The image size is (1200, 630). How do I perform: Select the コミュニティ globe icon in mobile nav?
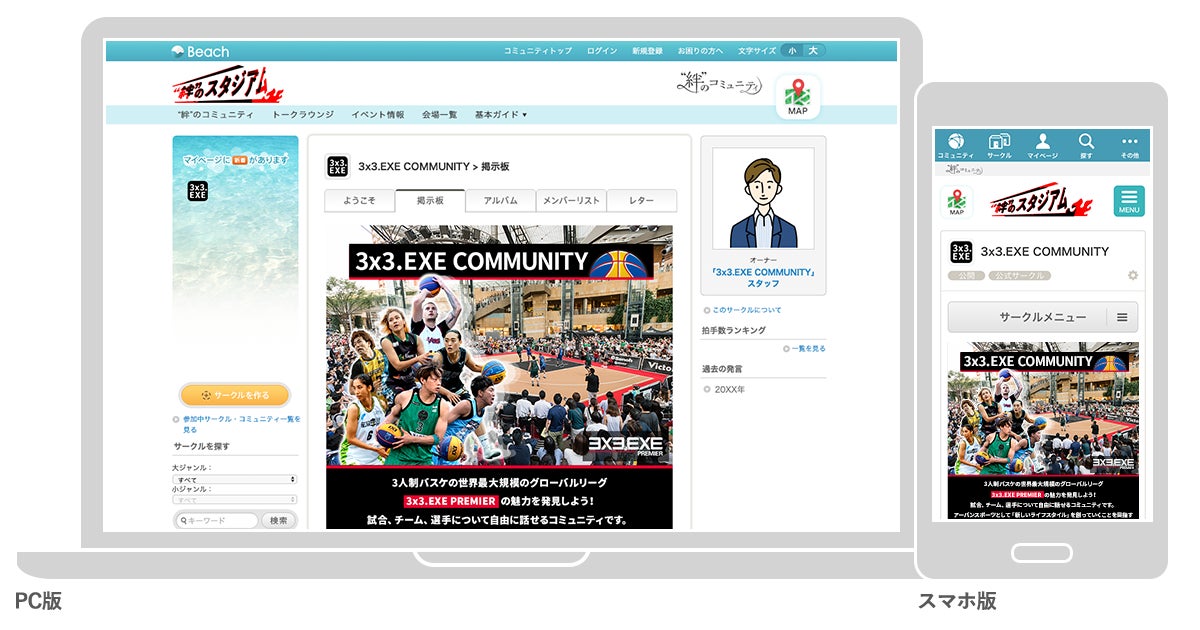958,142
